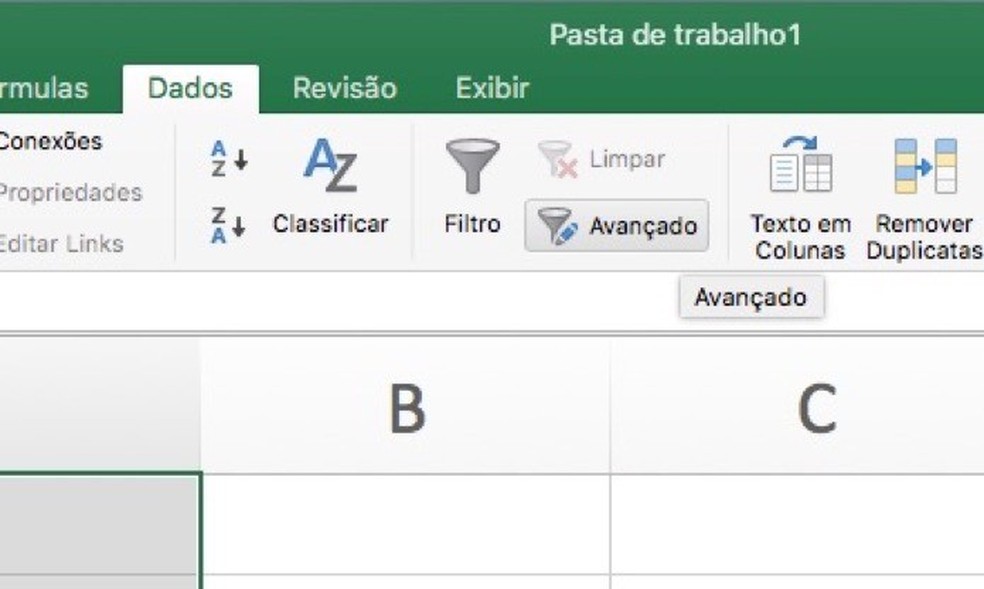The height and width of the screenshot is (589, 984).
Task: Click the sort Z to A descending icon
Action: (x=229, y=223)
